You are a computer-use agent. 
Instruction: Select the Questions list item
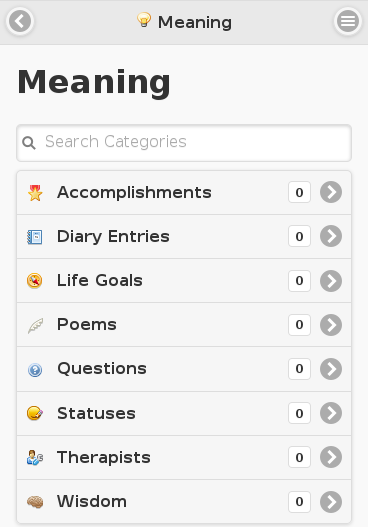tap(184, 369)
